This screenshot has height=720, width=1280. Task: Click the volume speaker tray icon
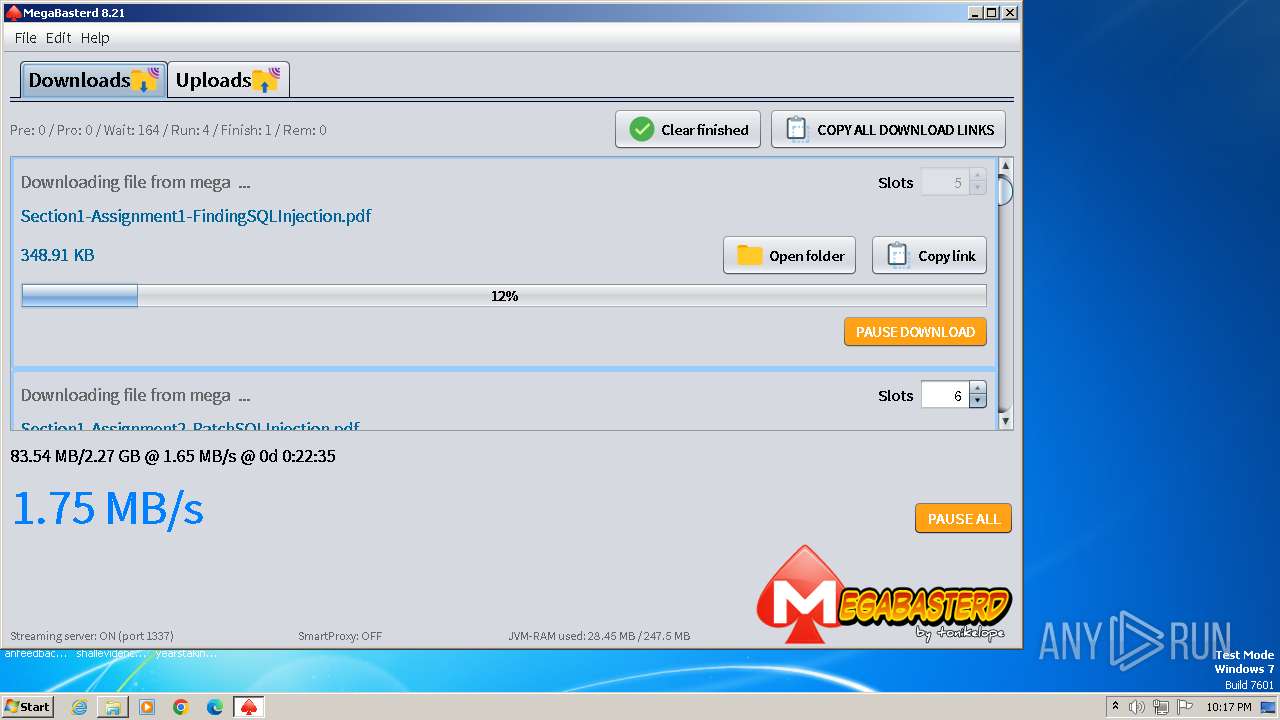[1137, 707]
